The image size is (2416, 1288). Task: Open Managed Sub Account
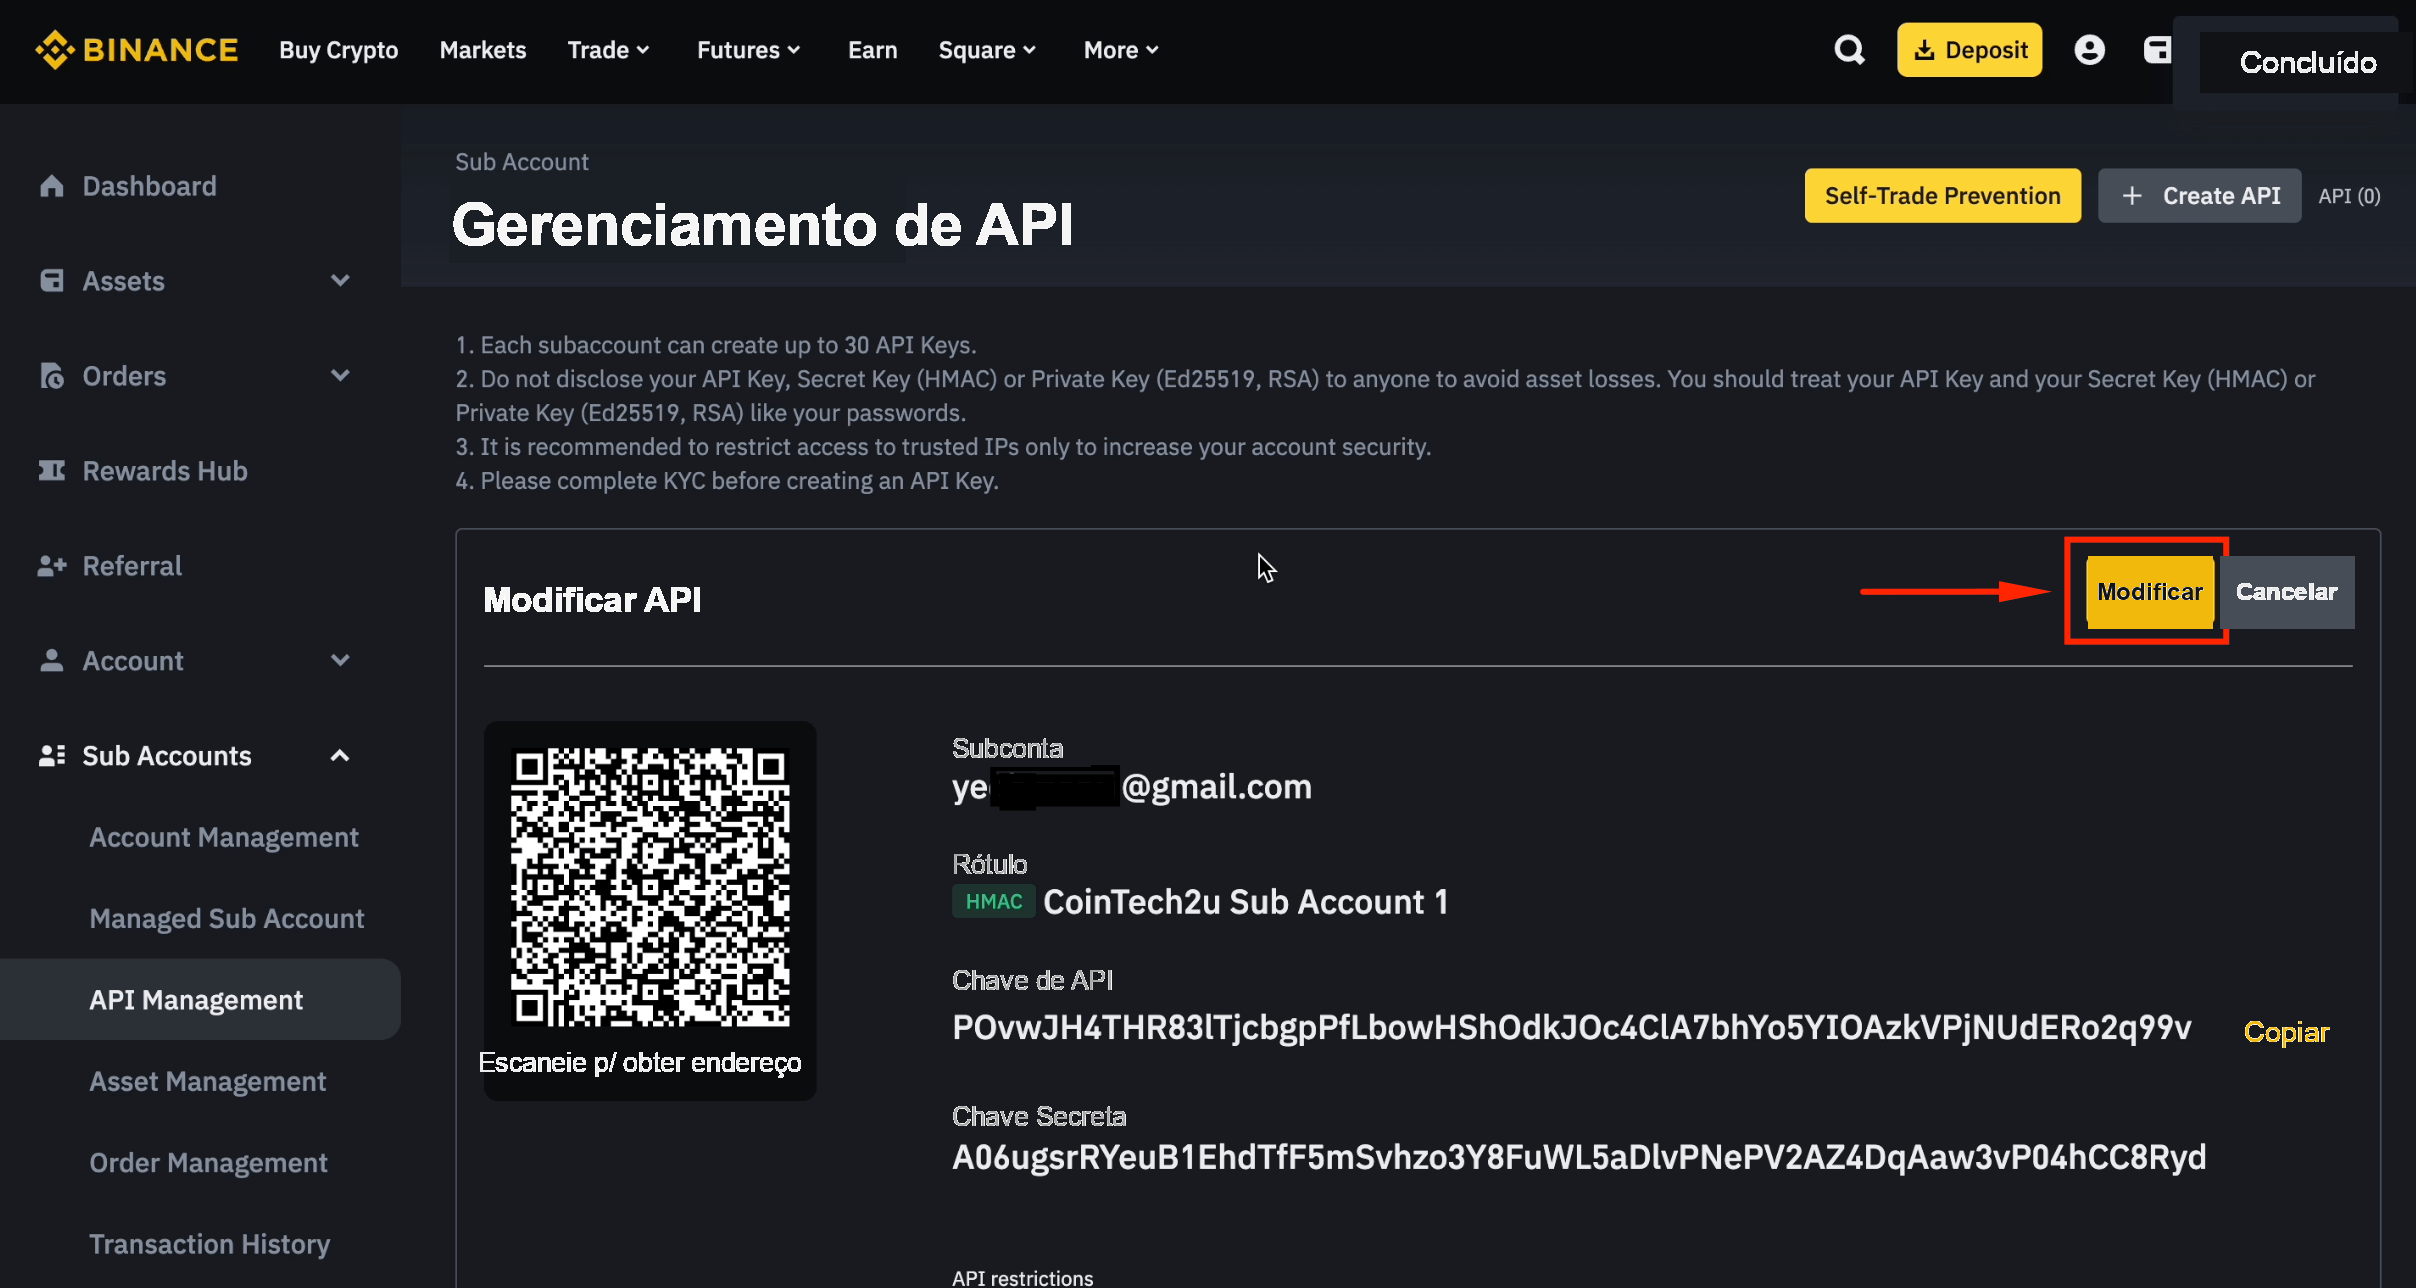point(227,919)
